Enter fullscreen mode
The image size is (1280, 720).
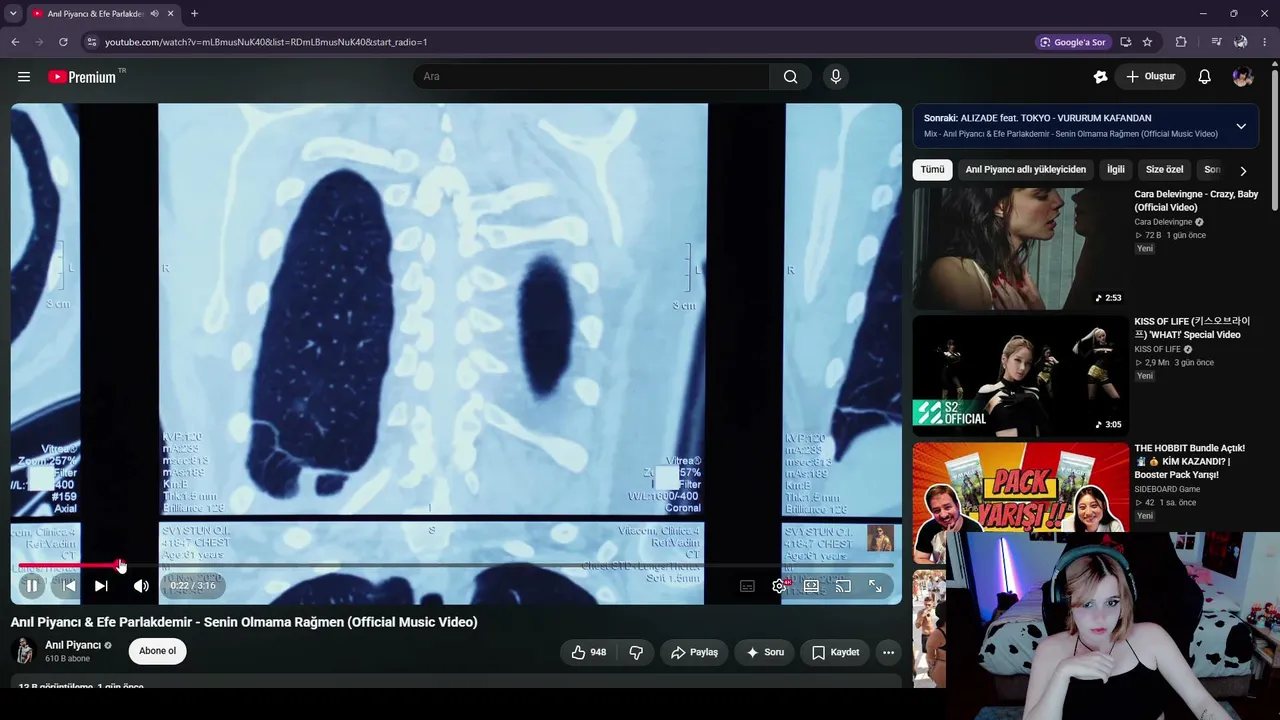pos(875,586)
